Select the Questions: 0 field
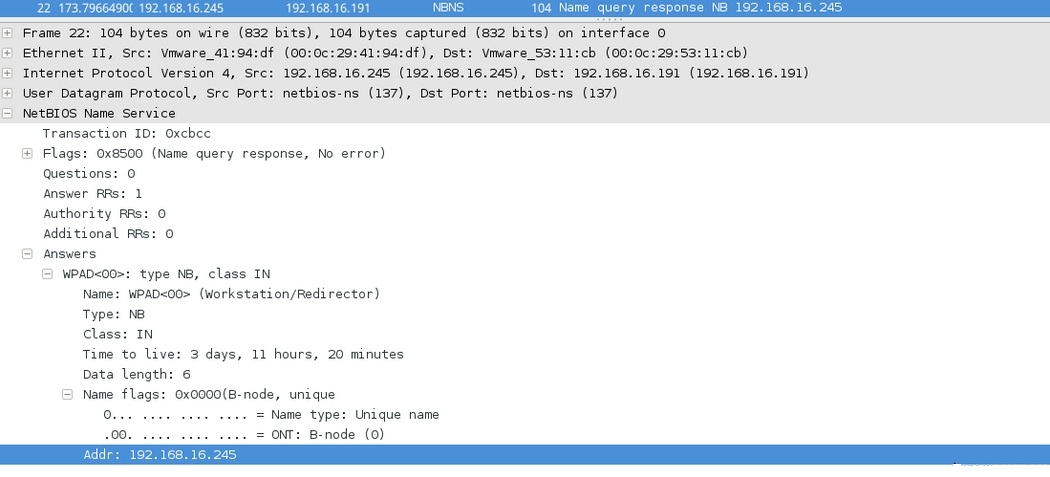Viewport: 1050px width, 477px height. click(x=89, y=173)
